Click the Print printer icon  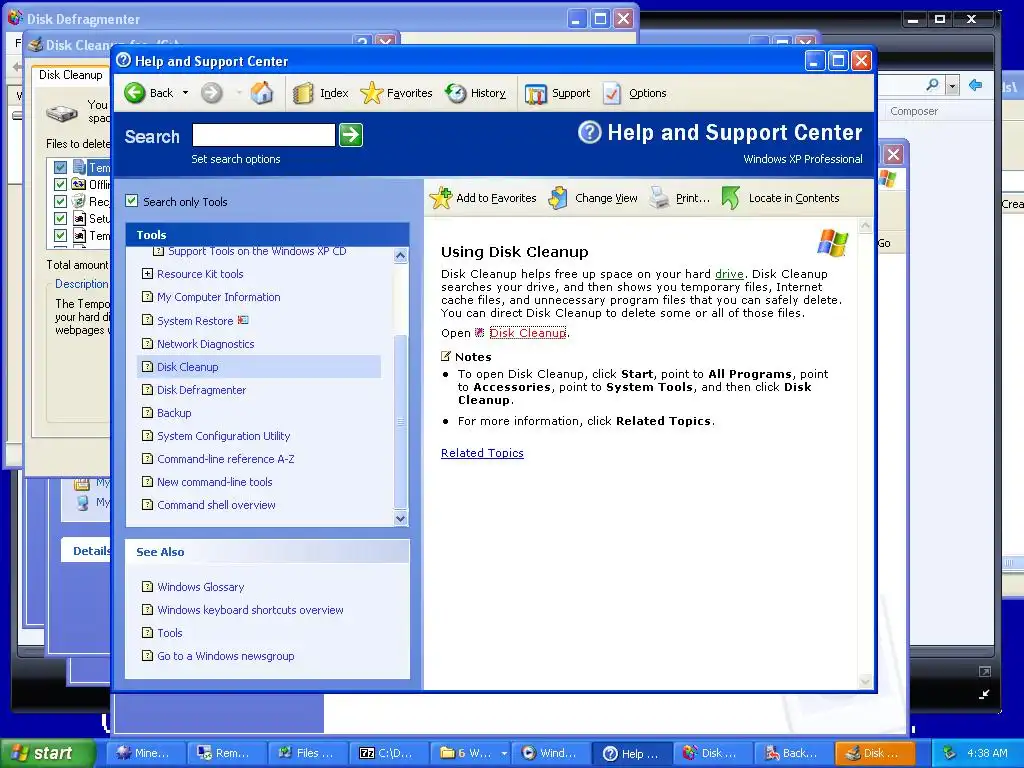click(659, 198)
